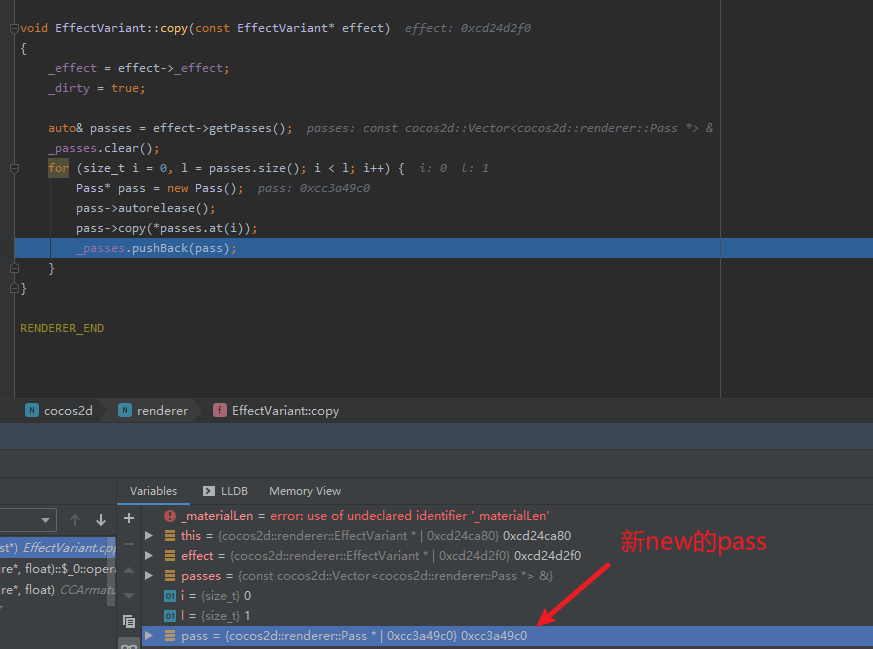Select the 'l = {size_t} 1' variable row
This screenshot has height=649, width=873.
(507, 616)
